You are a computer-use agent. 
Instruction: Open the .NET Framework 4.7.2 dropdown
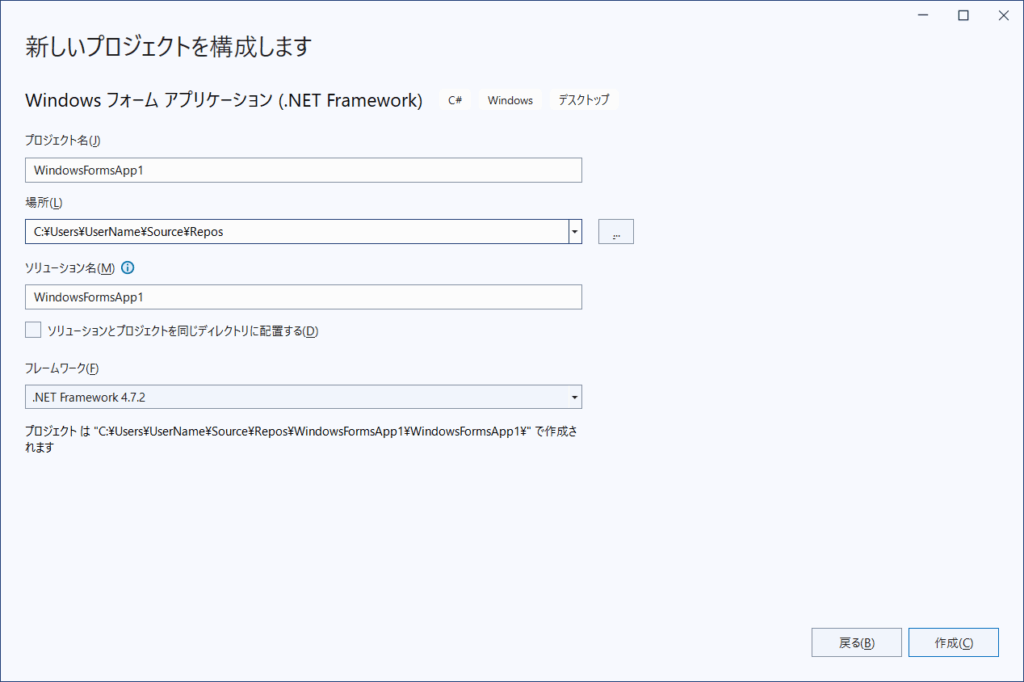pos(304,397)
